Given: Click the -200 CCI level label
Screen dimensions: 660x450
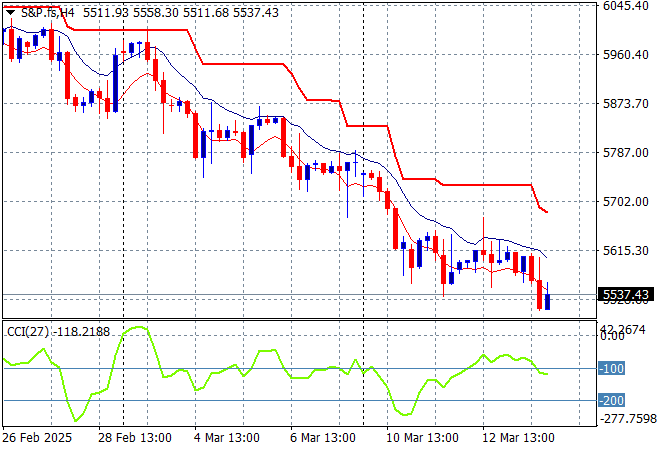Looking at the screenshot, I should pyautogui.click(x=612, y=400).
